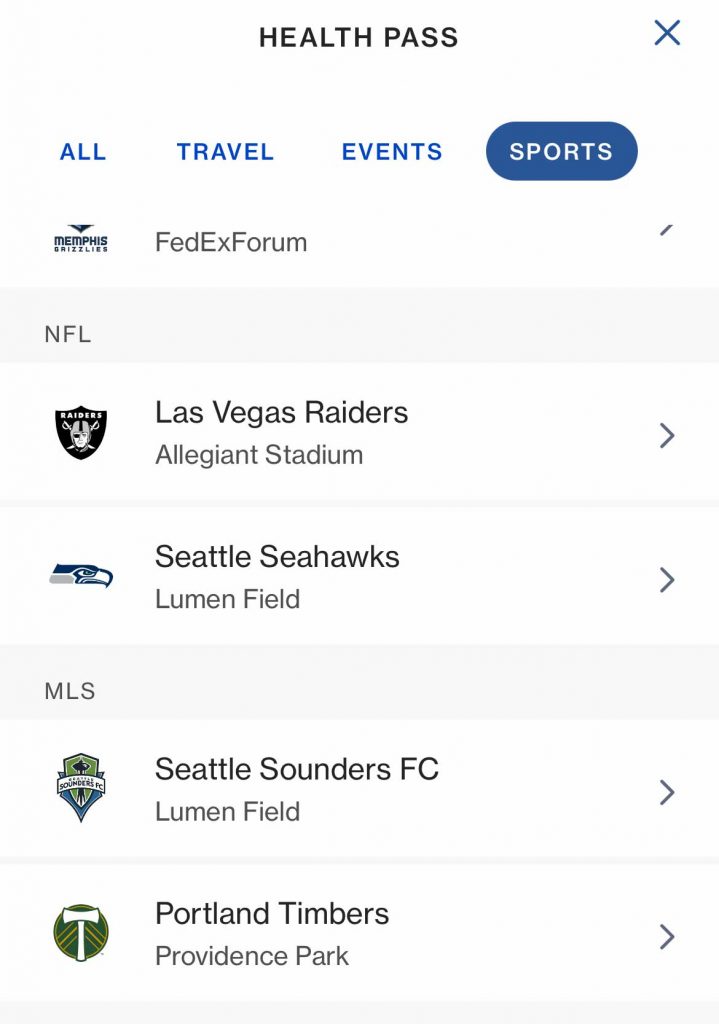The width and height of the screenshot is (719, 1024).
Task: Select the Portland Timbers team name
Action: (272, 913)
